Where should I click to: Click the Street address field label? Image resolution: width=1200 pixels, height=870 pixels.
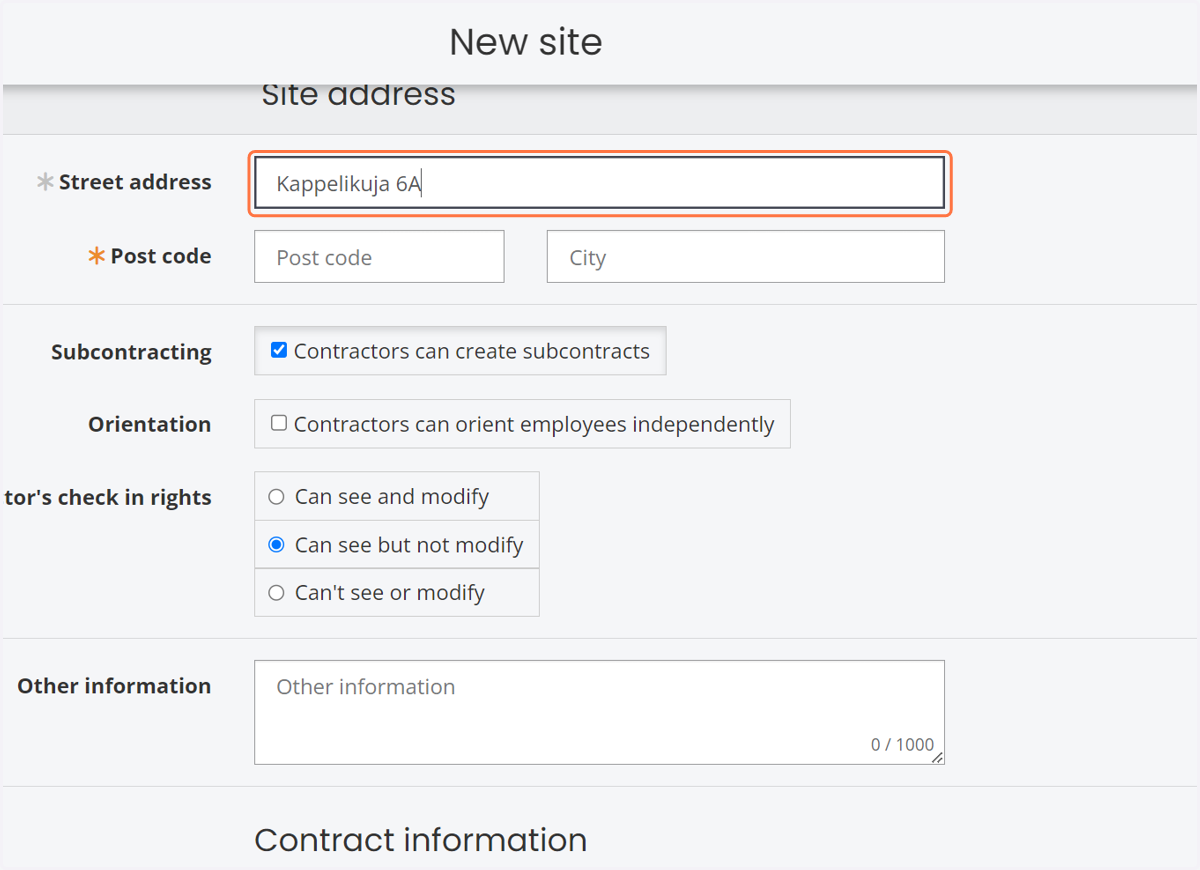(135, 182)
